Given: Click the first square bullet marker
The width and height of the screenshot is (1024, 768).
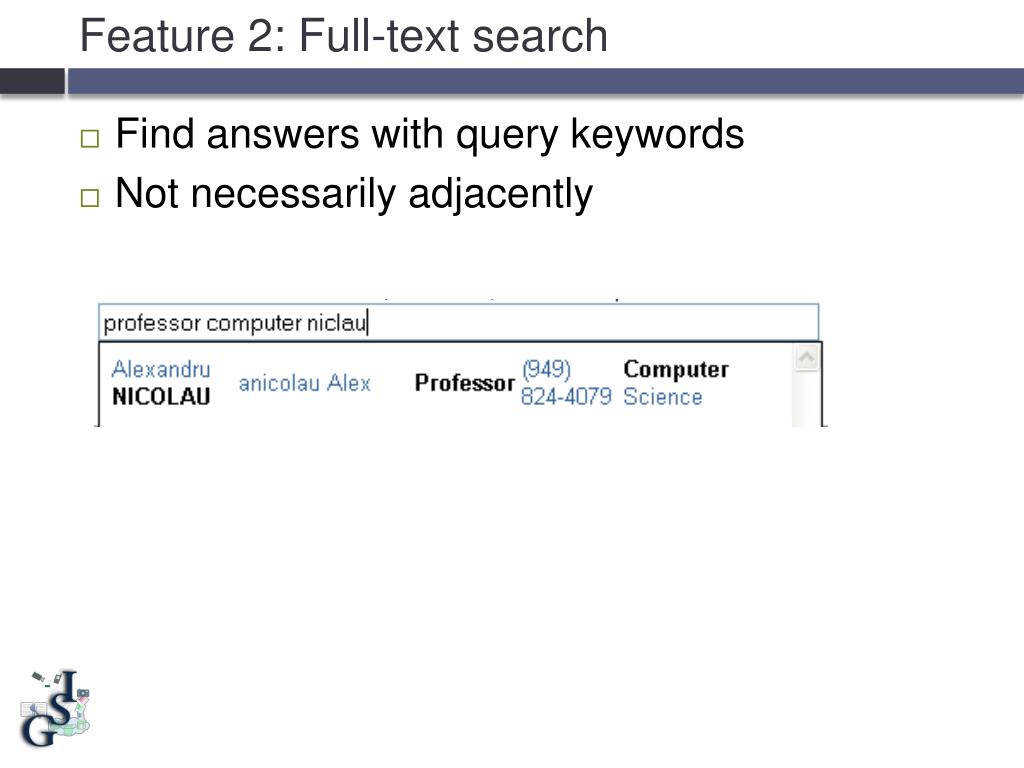Looking at the screenshot, I should 89,138.
